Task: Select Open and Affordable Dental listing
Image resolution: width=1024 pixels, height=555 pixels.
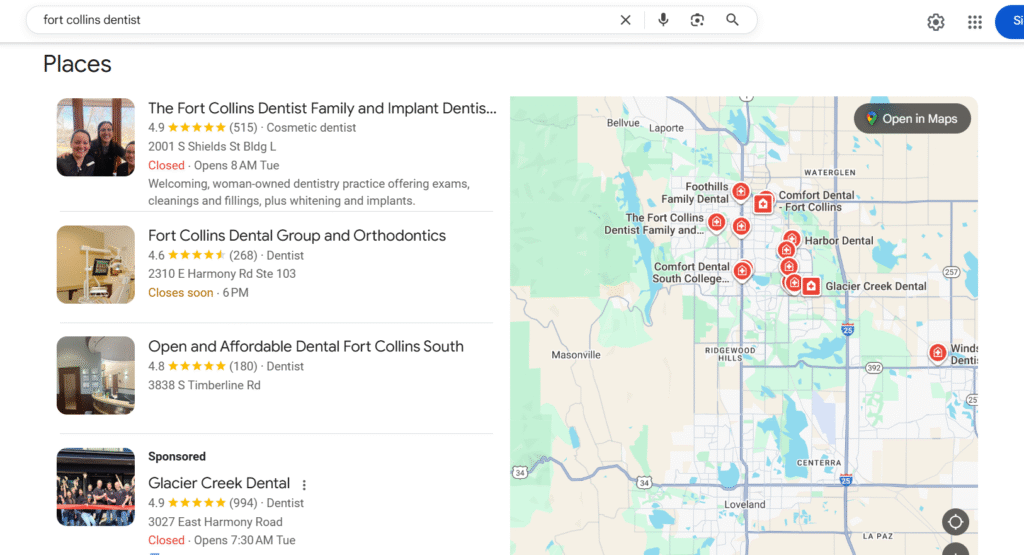Action: coord(305,347)
